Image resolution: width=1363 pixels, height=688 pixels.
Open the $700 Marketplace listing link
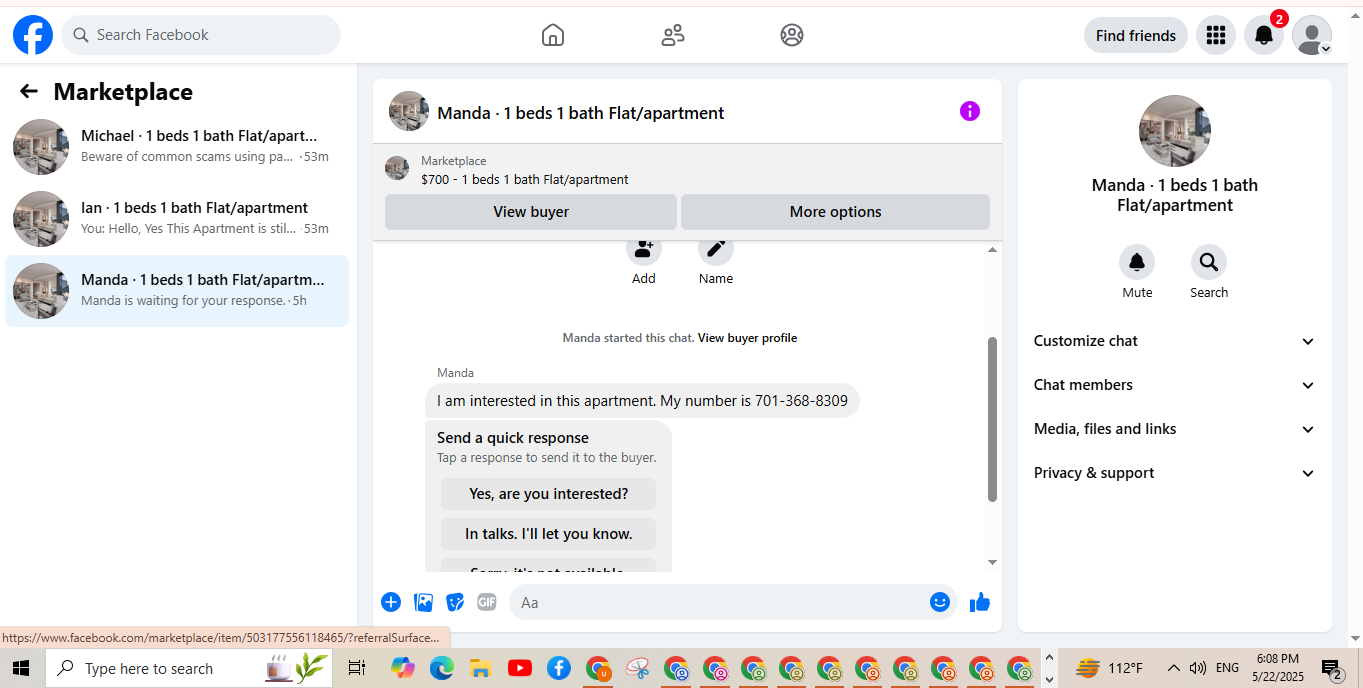525,180
